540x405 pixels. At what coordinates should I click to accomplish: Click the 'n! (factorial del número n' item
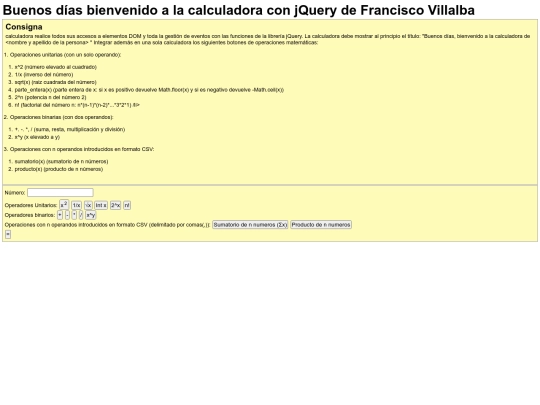point(77,105)
